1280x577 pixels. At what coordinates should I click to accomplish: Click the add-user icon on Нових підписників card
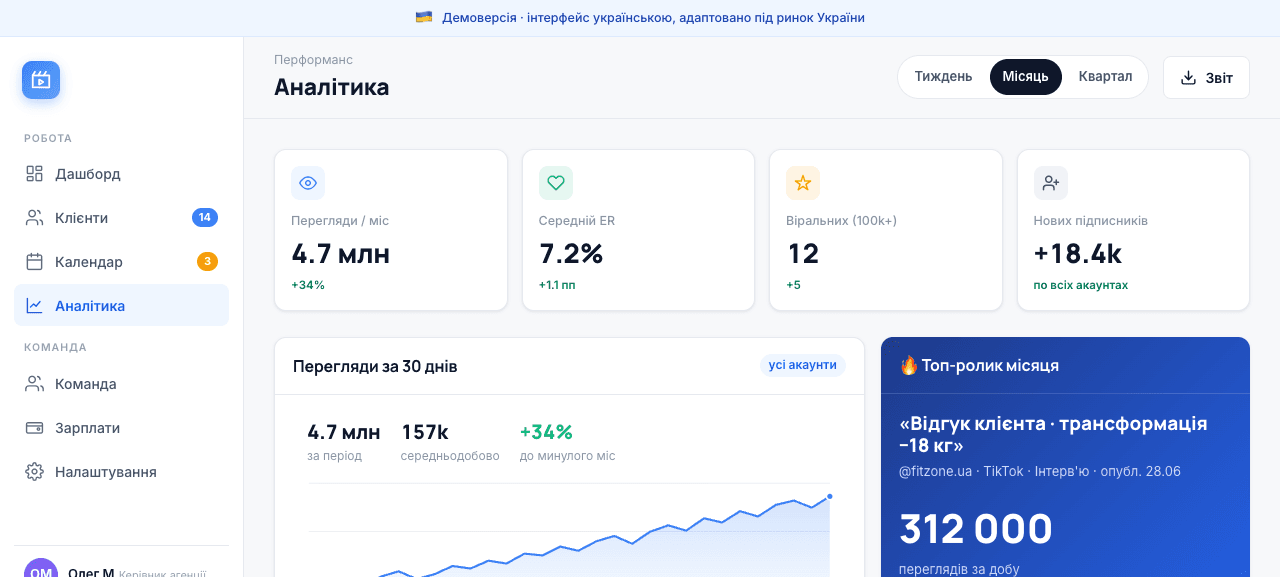click(1051, 183)
